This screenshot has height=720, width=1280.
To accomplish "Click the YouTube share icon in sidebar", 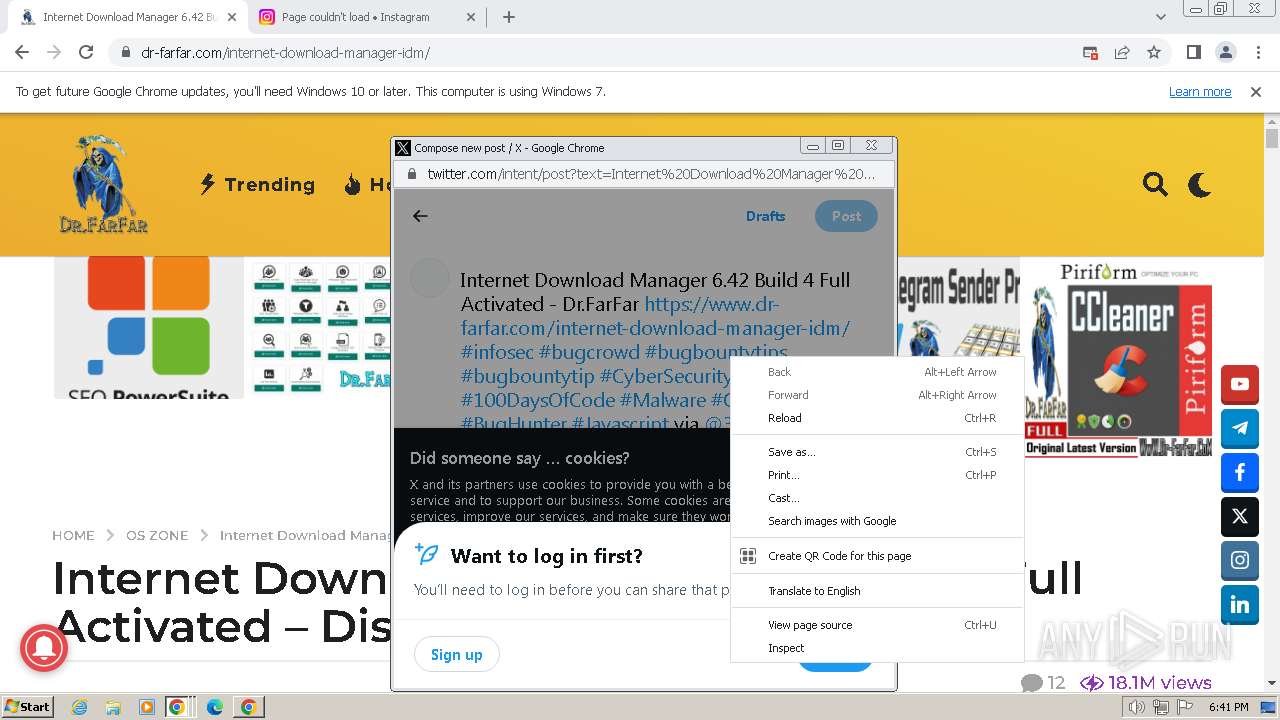I will (1240, 384).
